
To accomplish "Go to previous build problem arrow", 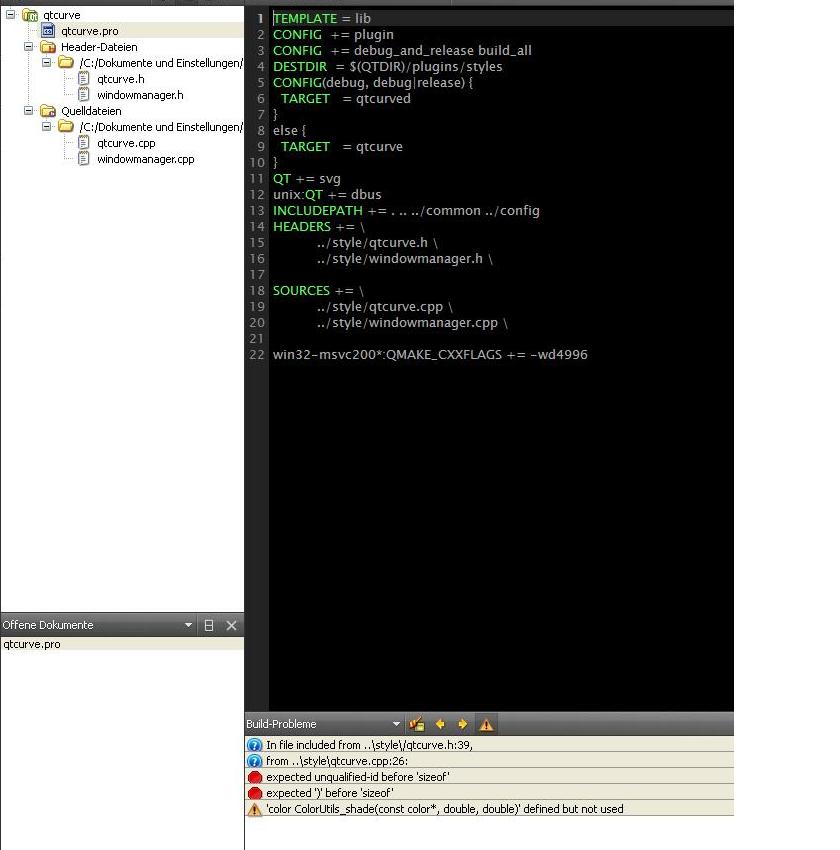I will click(x=440, y=724).
